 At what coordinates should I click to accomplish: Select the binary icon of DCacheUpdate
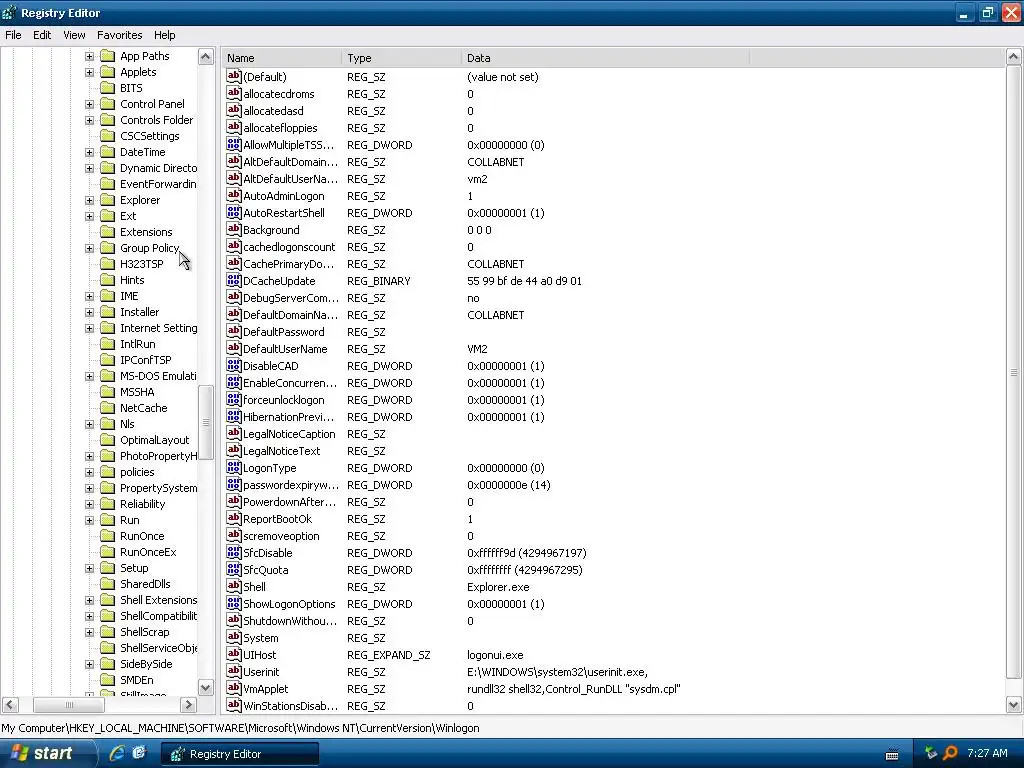[234, 280]
